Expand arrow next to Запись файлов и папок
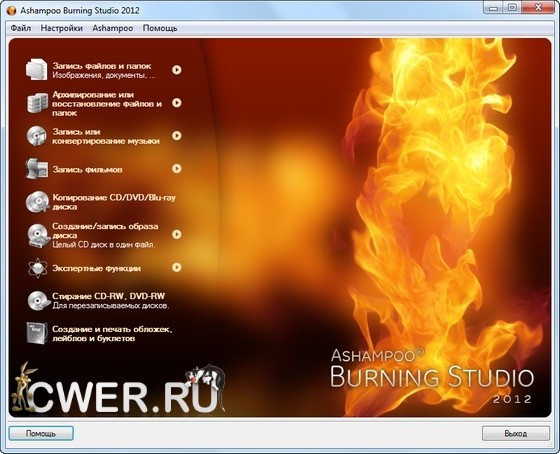The width and height of the screenshot is (560, 454). (x=177, y=70)
